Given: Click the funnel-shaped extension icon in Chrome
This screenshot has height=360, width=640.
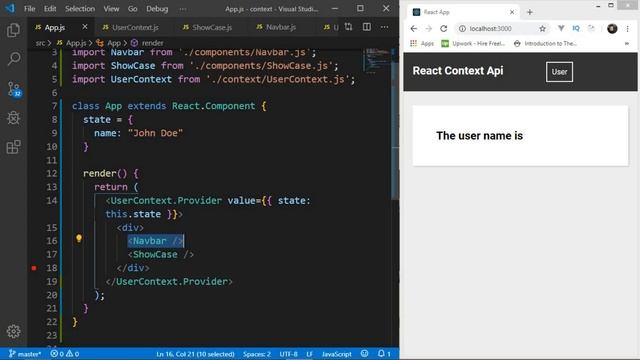Looking at the screenshot, I should [561, 28].
